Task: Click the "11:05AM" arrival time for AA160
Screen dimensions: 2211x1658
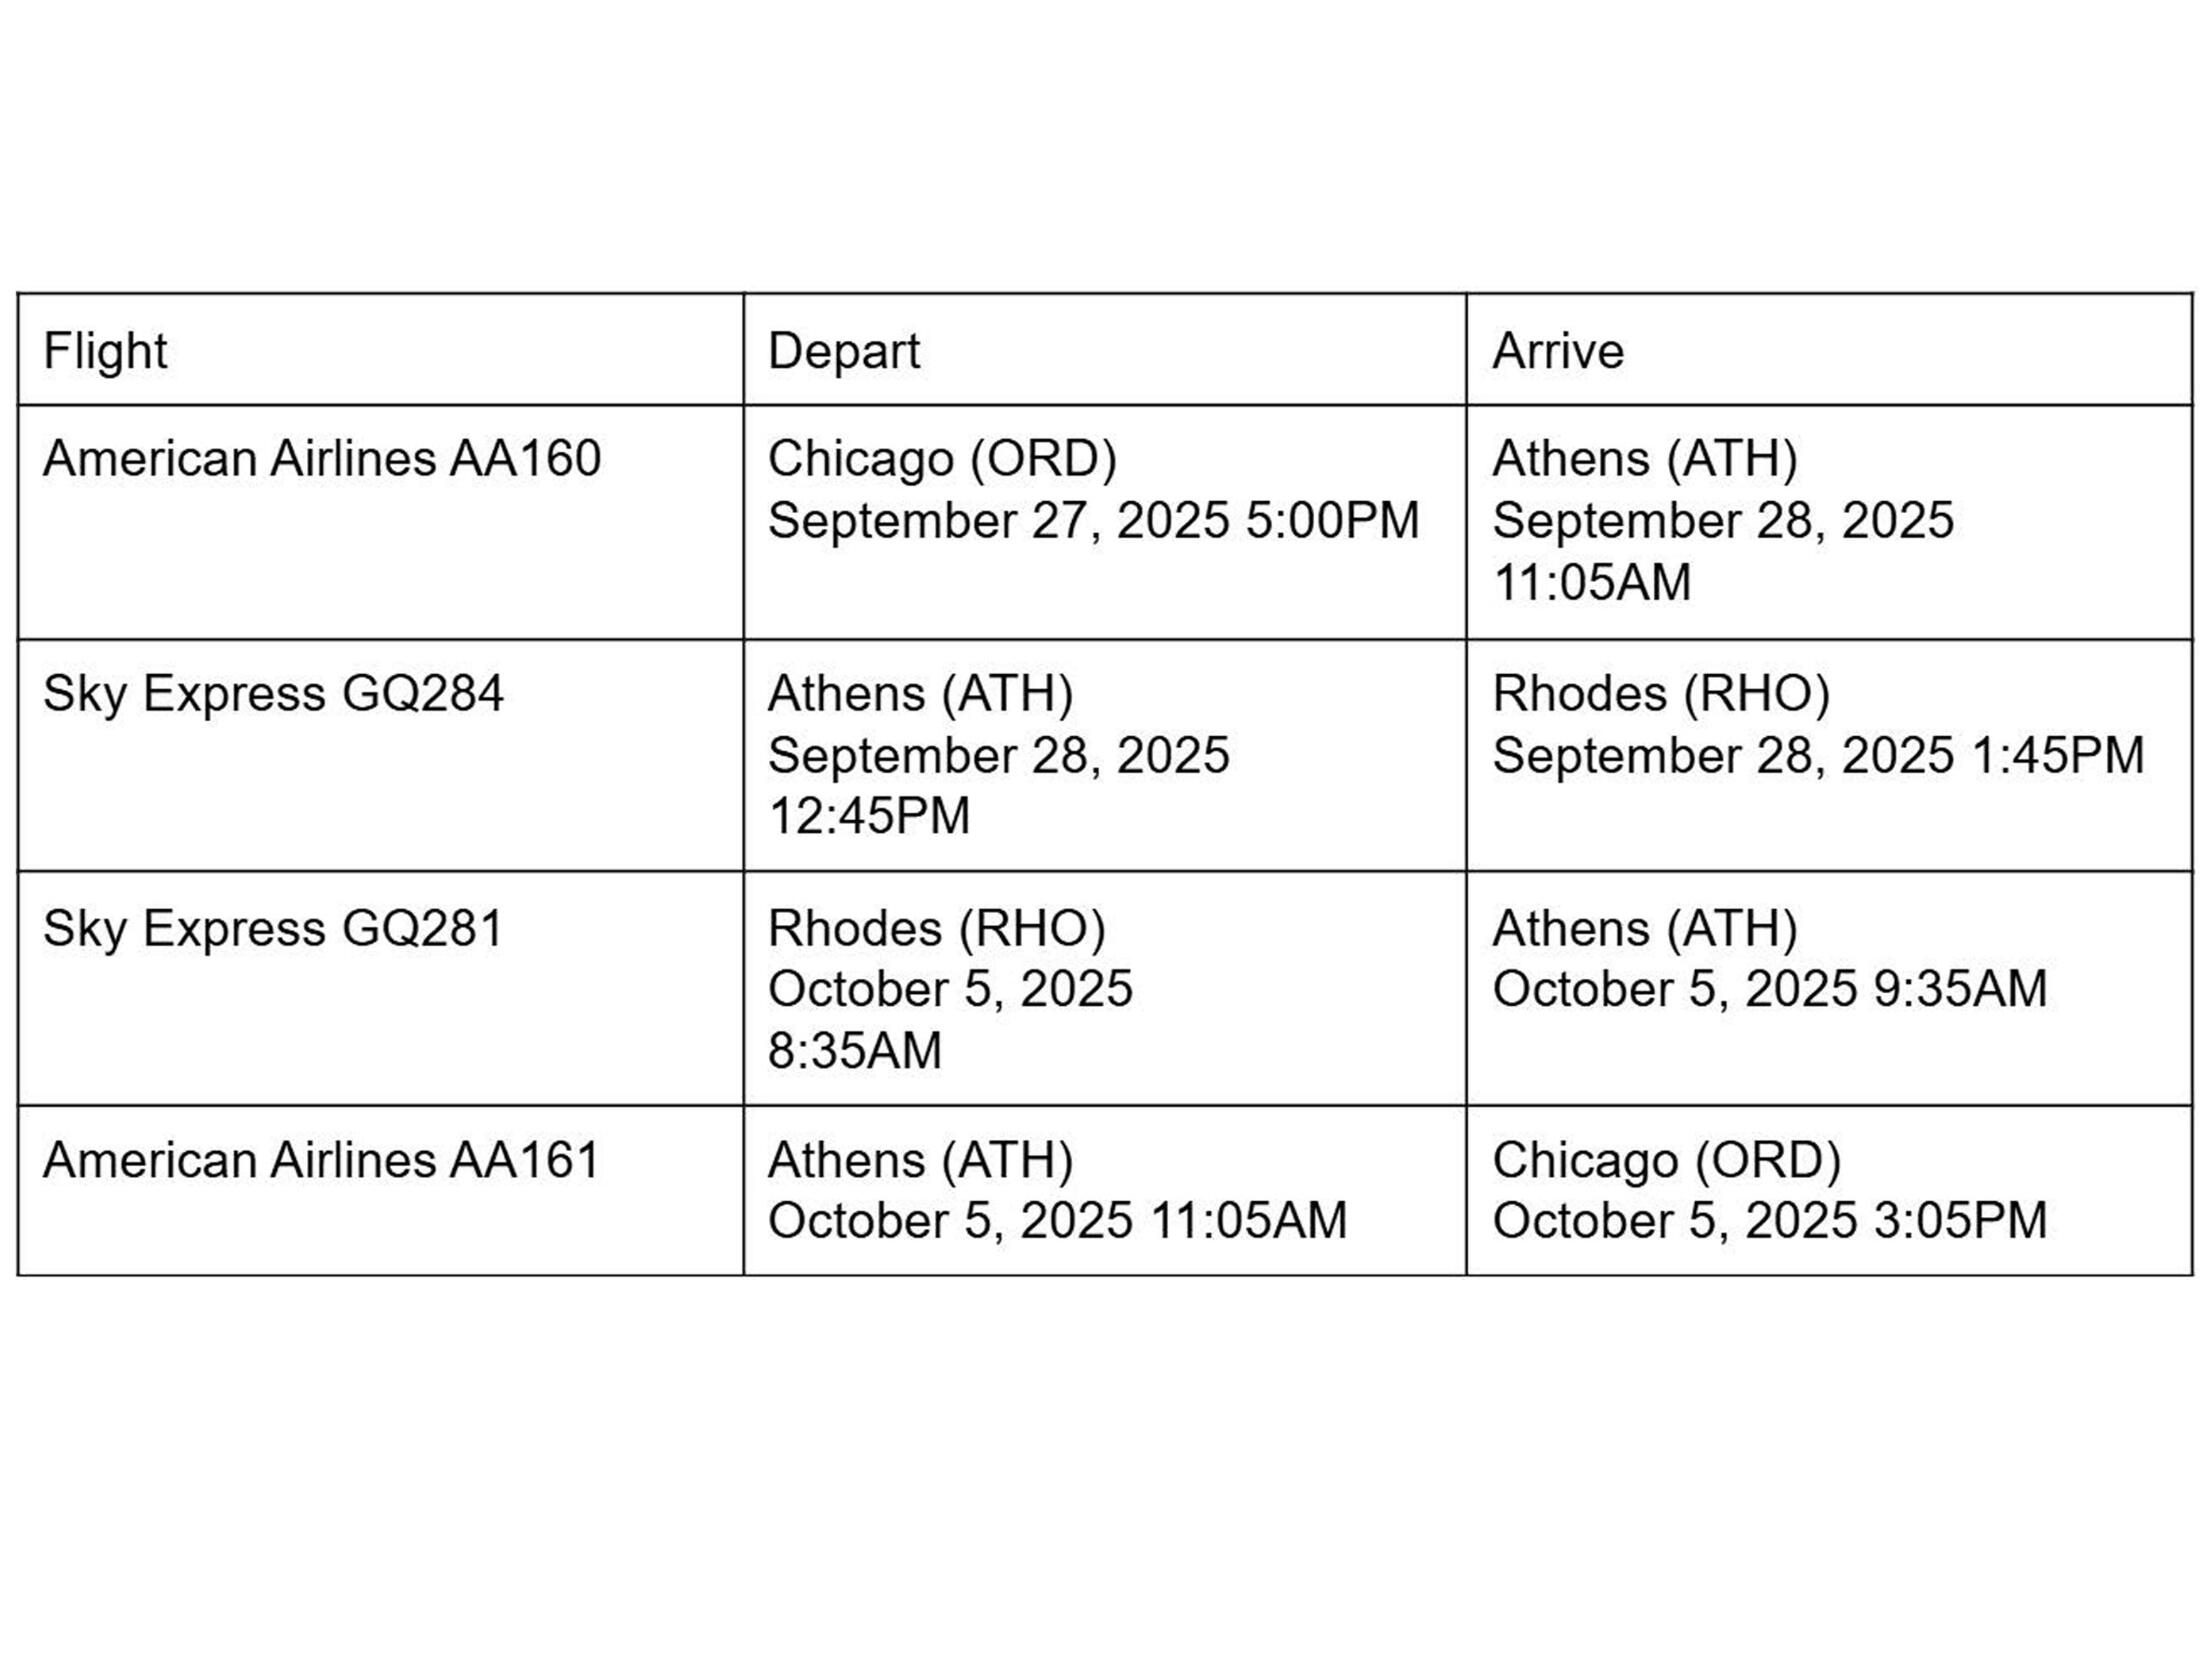Action: coord(1591,582)
